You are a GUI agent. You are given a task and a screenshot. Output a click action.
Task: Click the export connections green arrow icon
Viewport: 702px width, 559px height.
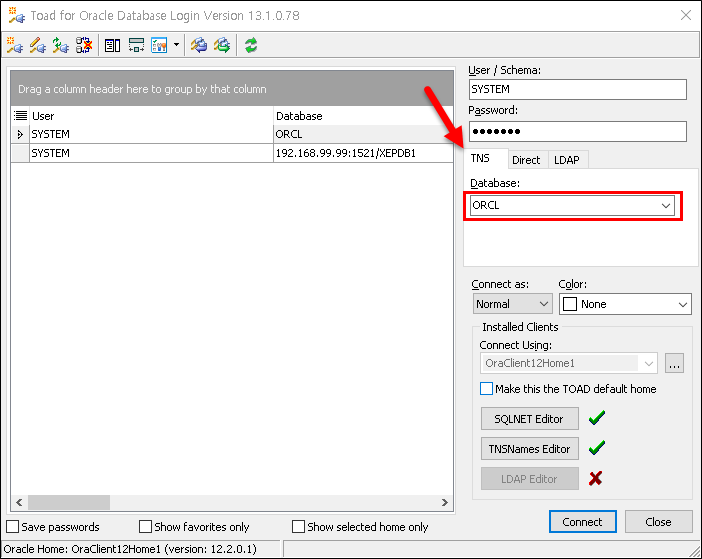222,45
